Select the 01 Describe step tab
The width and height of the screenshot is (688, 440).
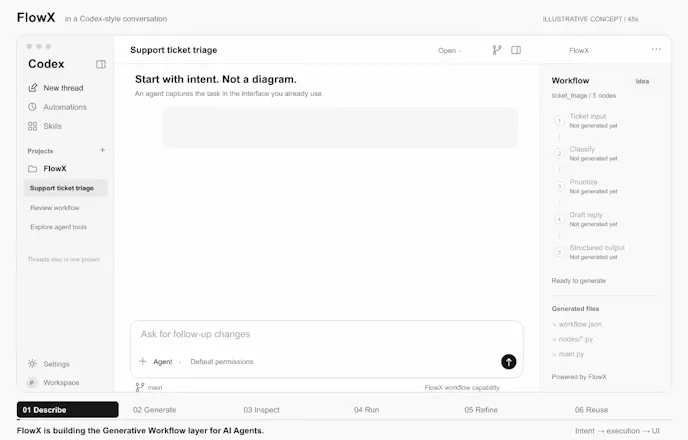68,410
